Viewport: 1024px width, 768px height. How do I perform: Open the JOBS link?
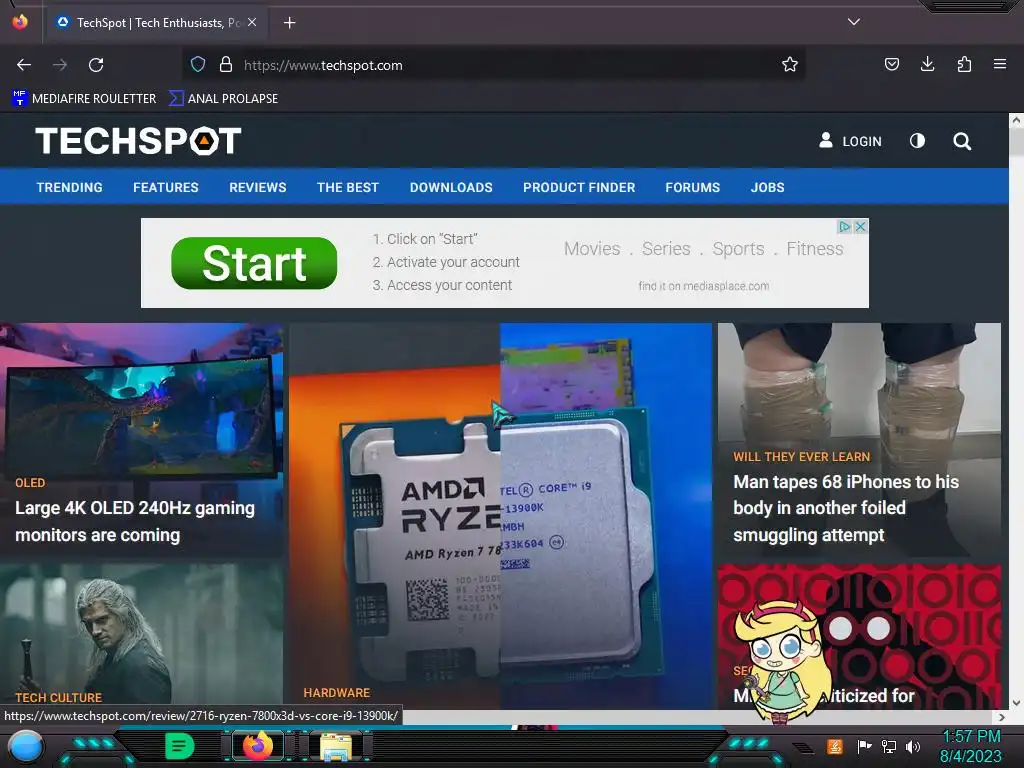pos(767,187)
